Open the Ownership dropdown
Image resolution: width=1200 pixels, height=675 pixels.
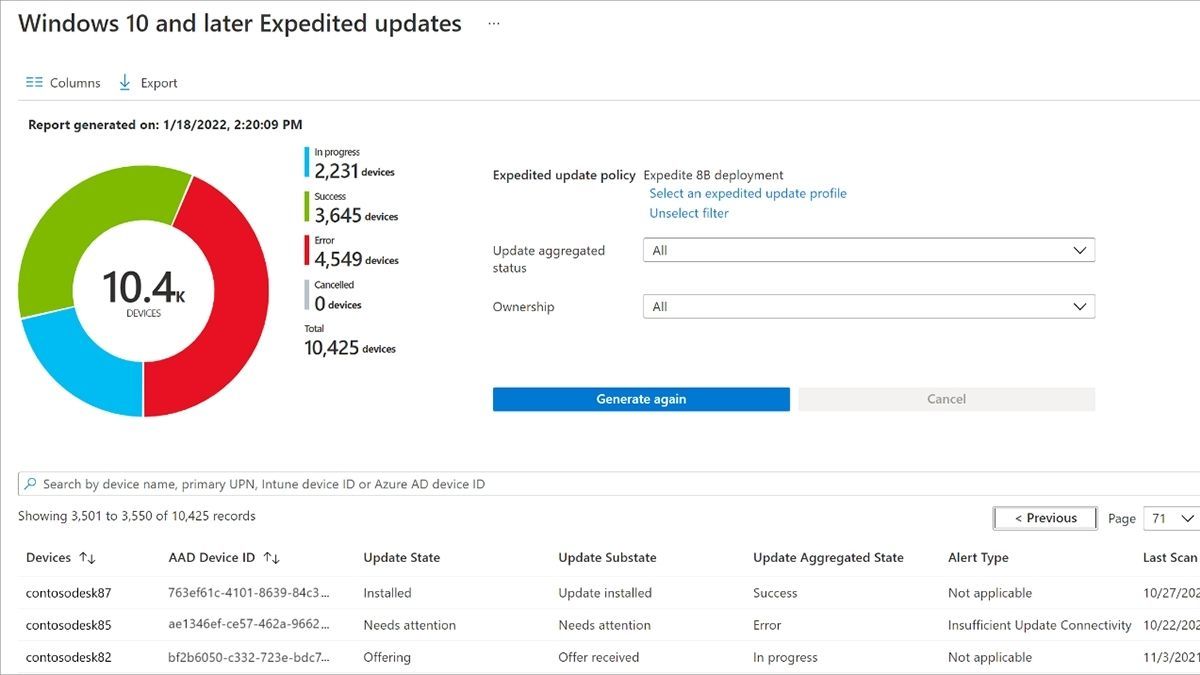click(869, 307)
